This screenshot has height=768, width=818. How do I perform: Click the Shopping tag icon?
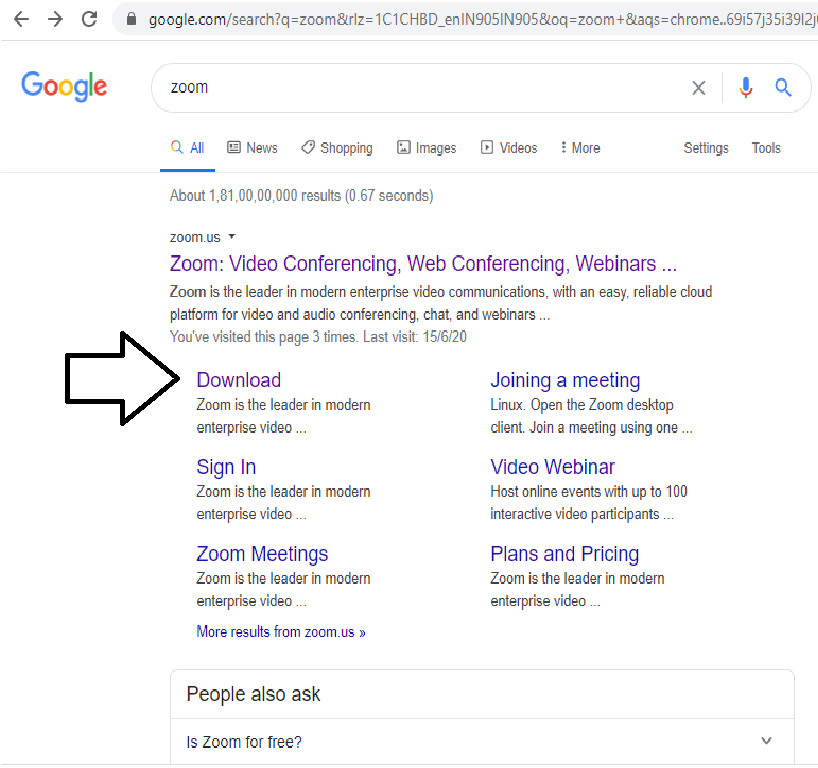click(x=308, y=148)
